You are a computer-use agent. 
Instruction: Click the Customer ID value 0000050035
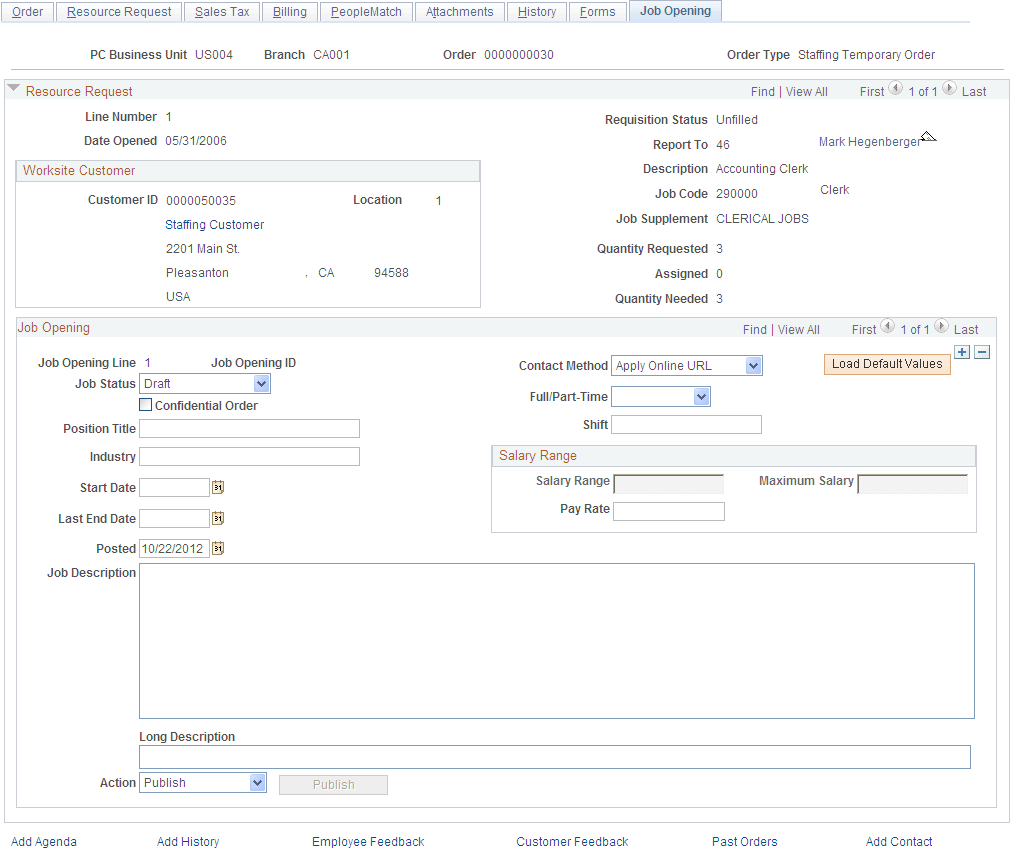201,201
